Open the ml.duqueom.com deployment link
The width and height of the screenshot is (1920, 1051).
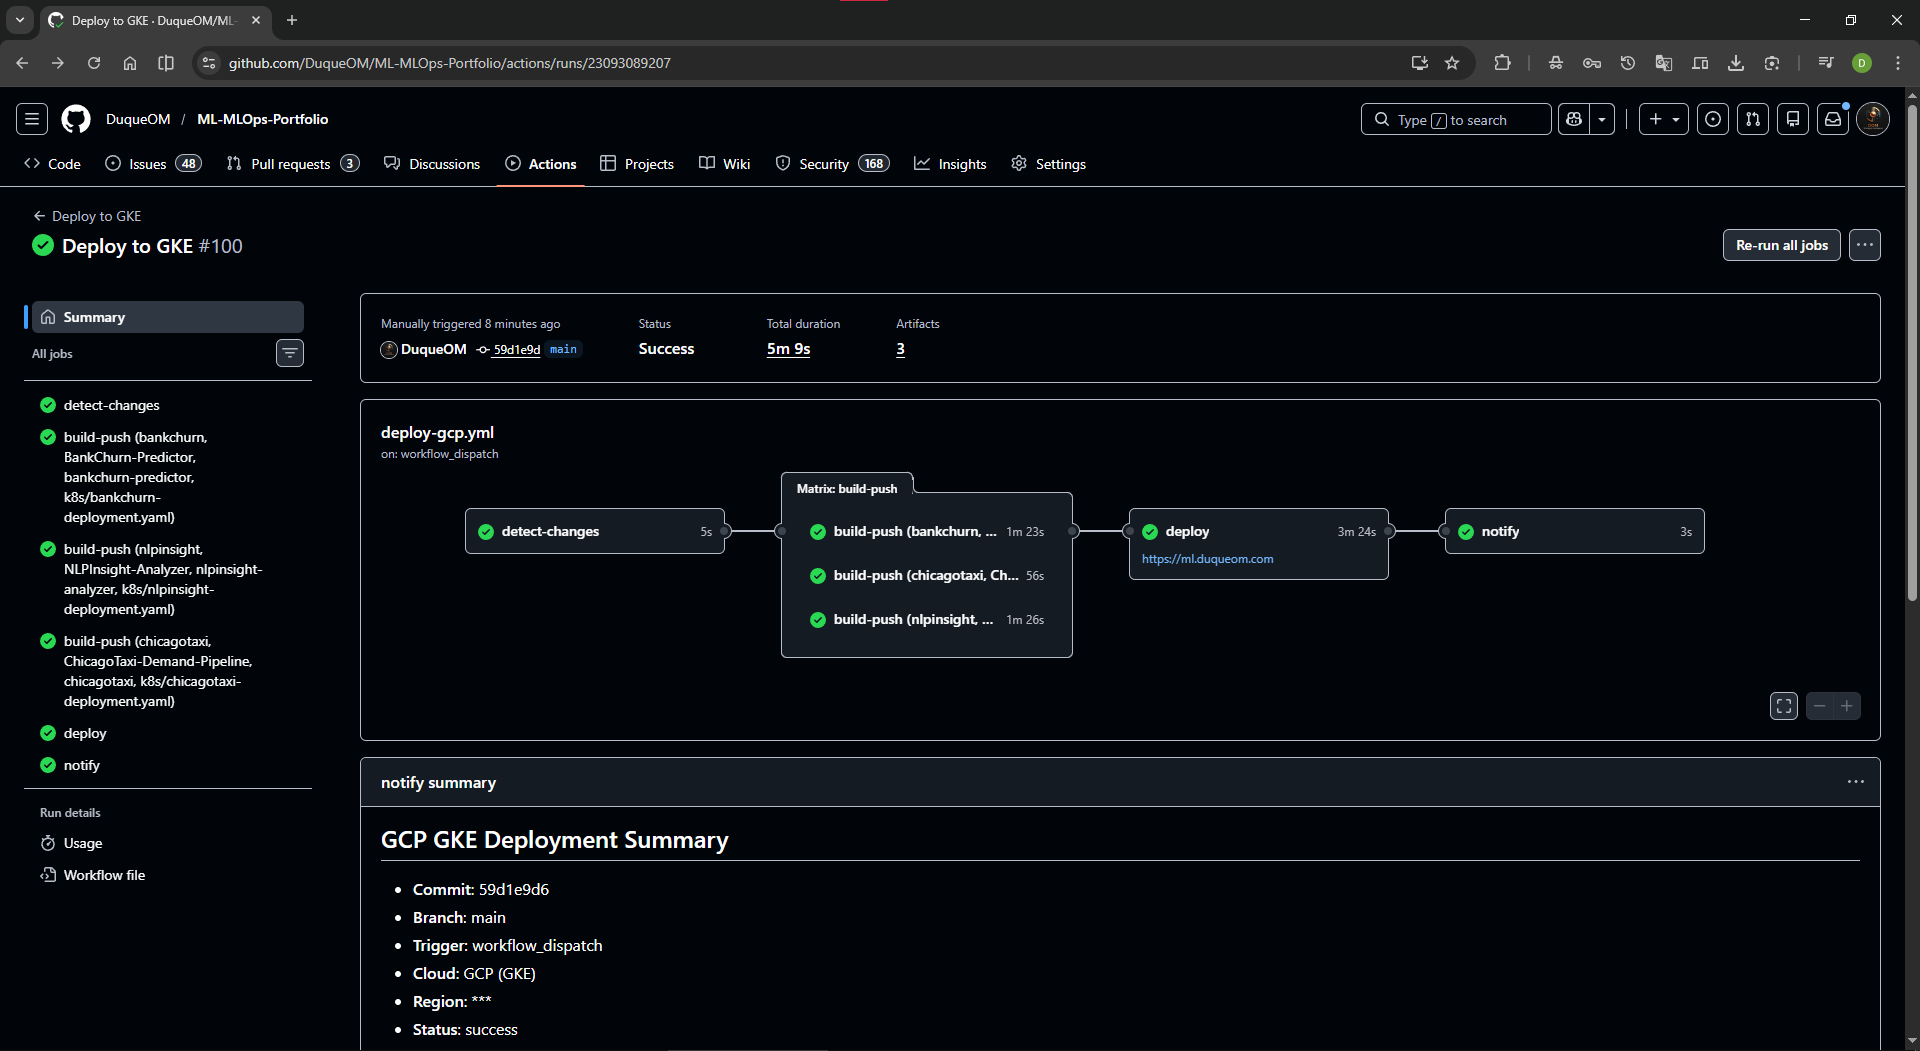1207,559
